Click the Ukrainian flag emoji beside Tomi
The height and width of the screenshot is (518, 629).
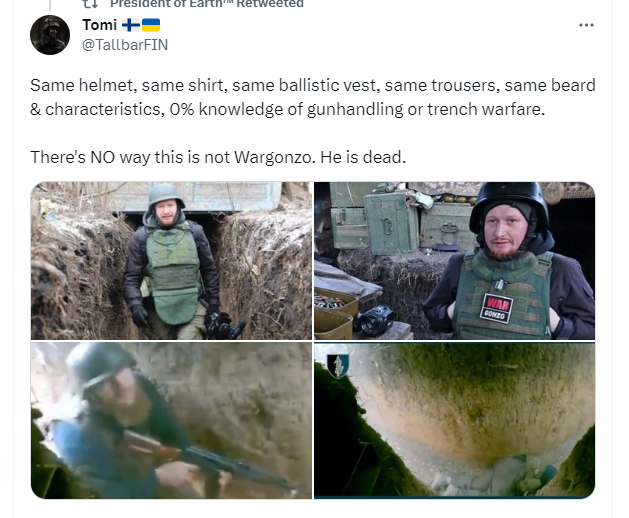pos(151,25)
